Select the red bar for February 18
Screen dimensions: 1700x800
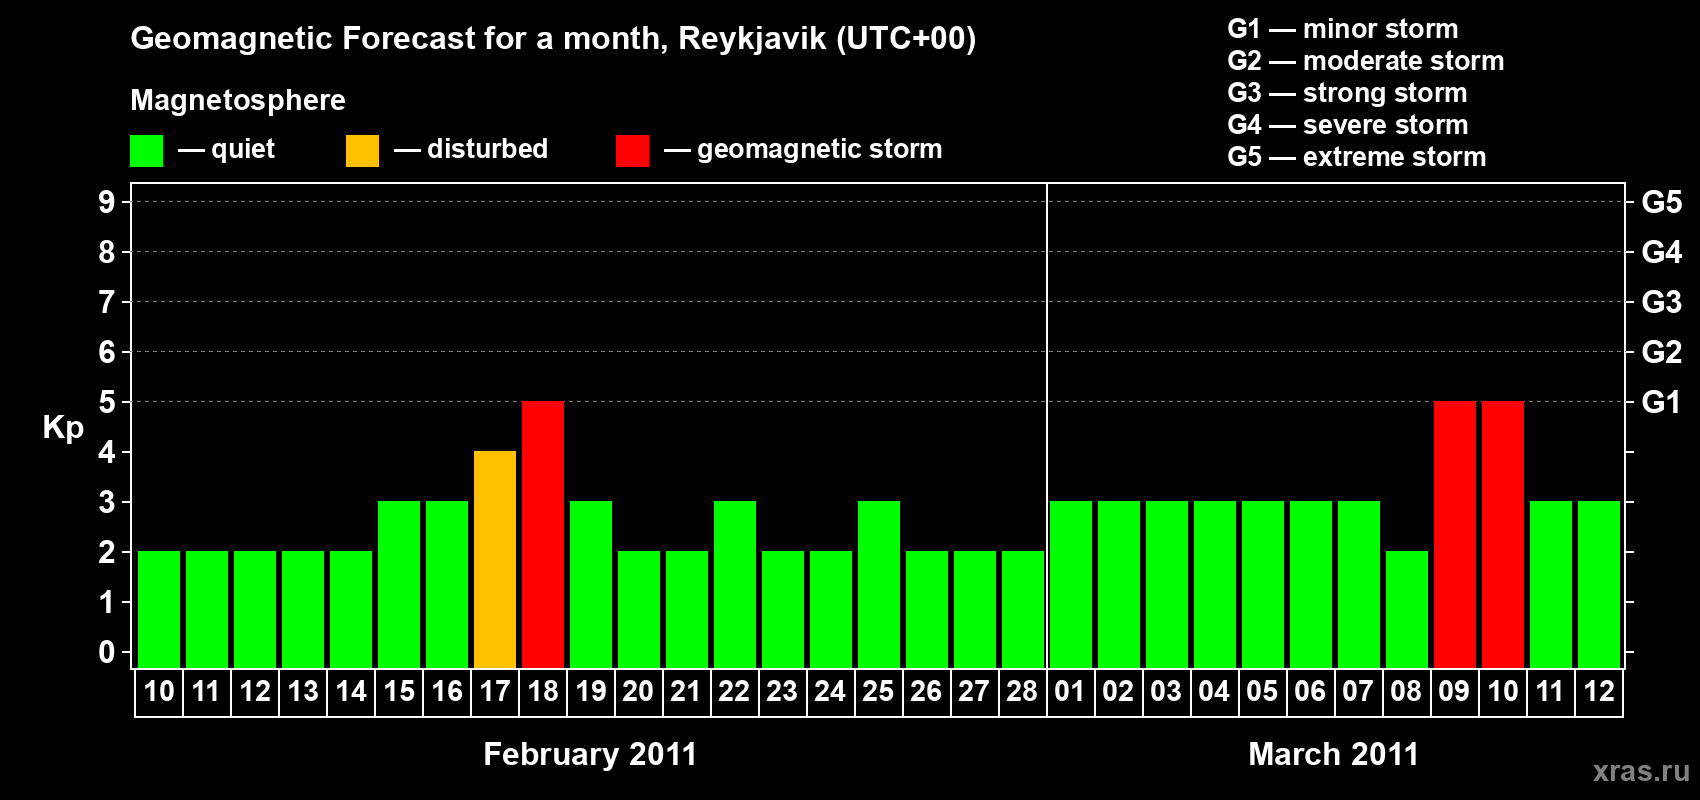coord(543,534)
